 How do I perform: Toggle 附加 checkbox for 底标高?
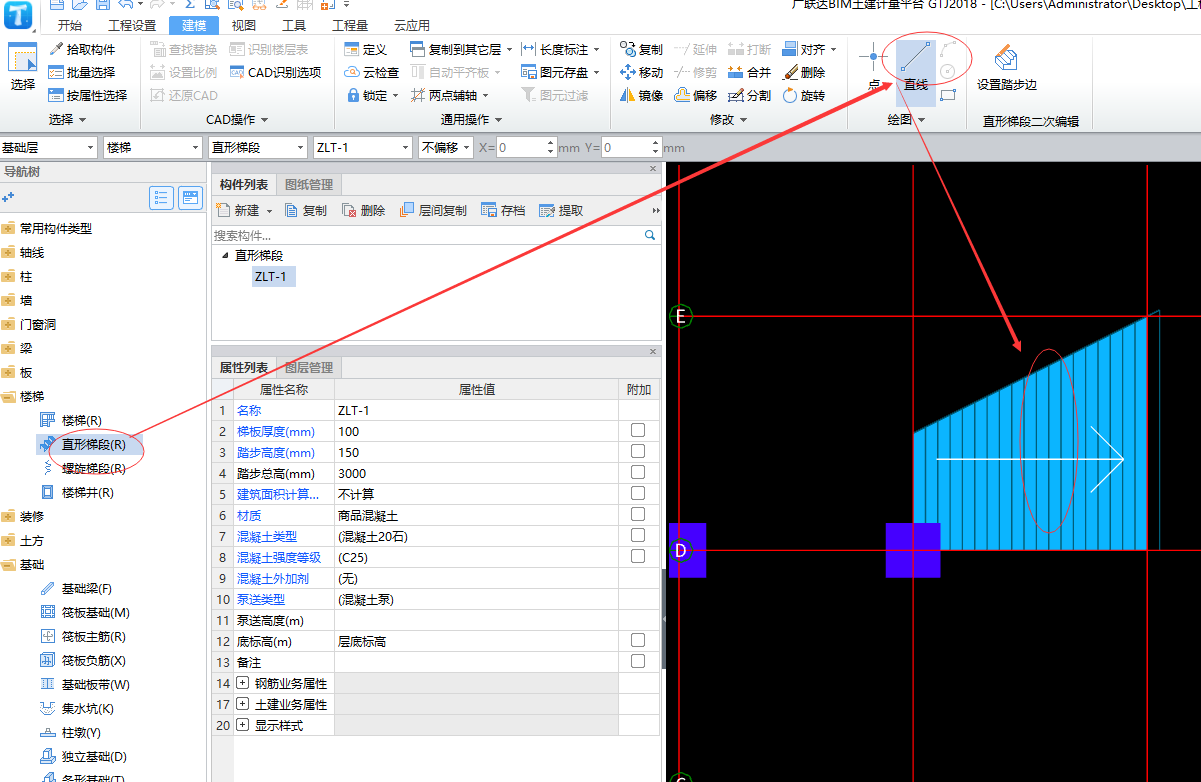(638, 640)
